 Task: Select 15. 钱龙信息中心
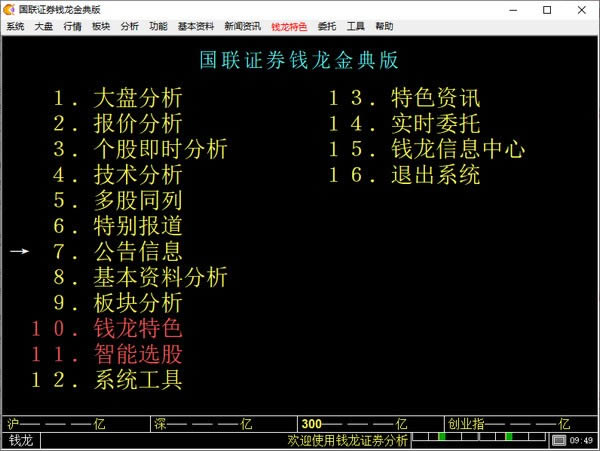point(427,149)
